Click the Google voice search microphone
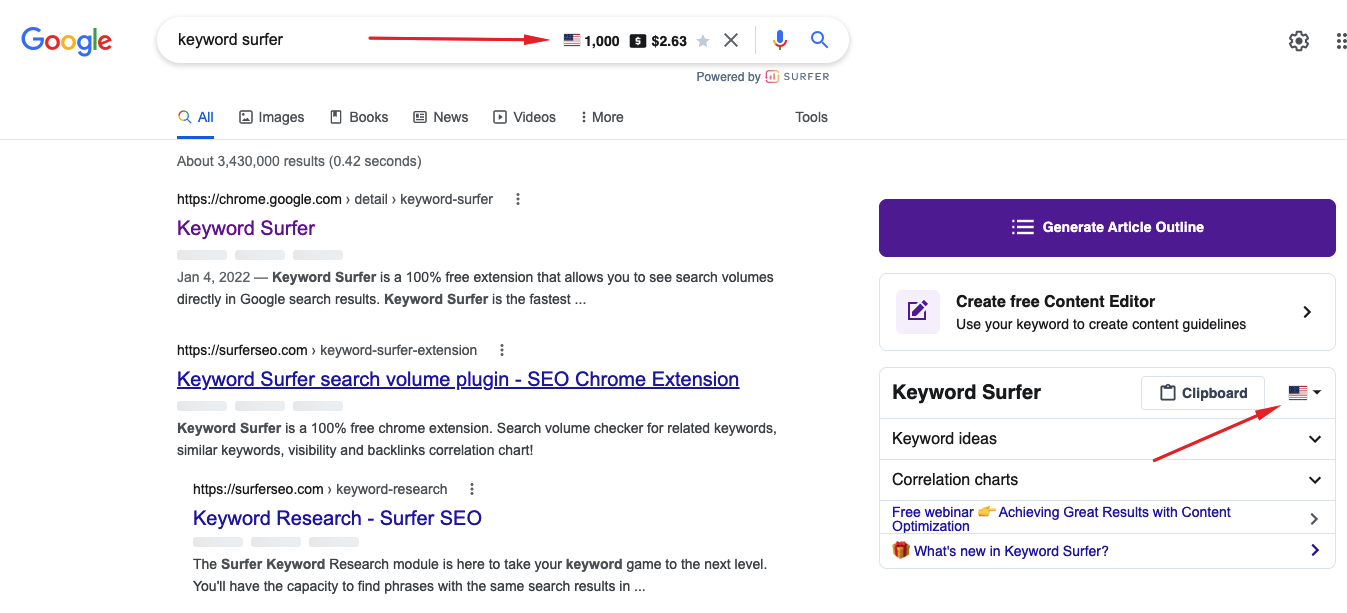This screenshot has height=613, width=1347. tap(779, 40)
